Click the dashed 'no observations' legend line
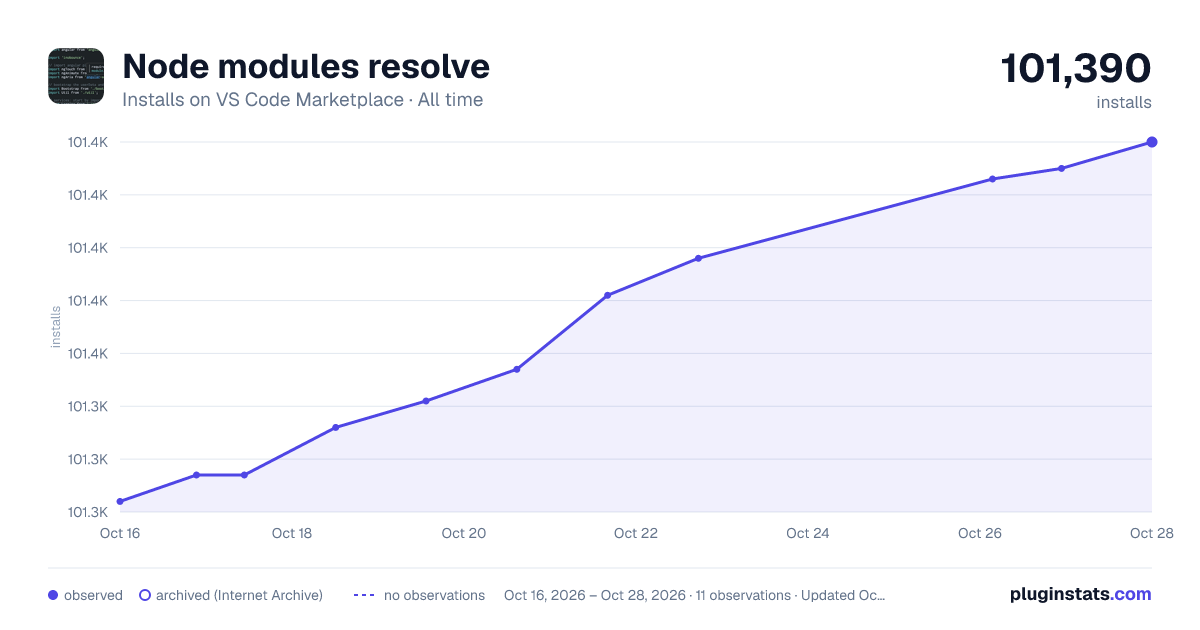This screenshot has width=1200, height=630. (x=364, y=595)
